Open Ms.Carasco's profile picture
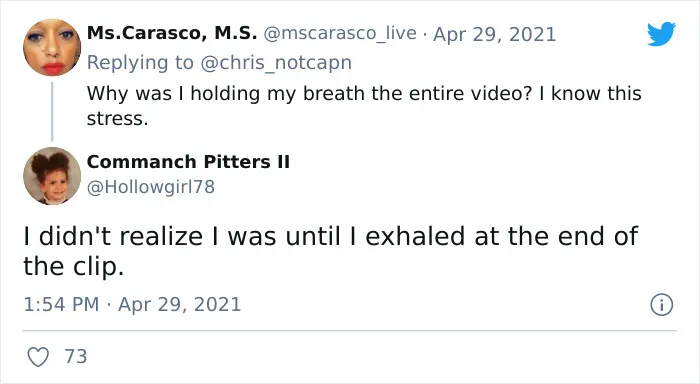 coord(52,47)
